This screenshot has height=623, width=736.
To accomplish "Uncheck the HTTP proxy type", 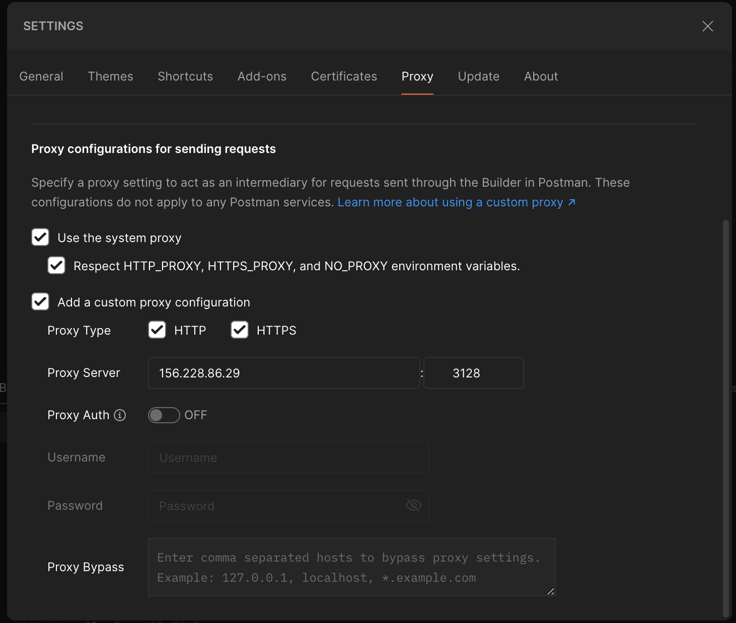I will (157, 330).
